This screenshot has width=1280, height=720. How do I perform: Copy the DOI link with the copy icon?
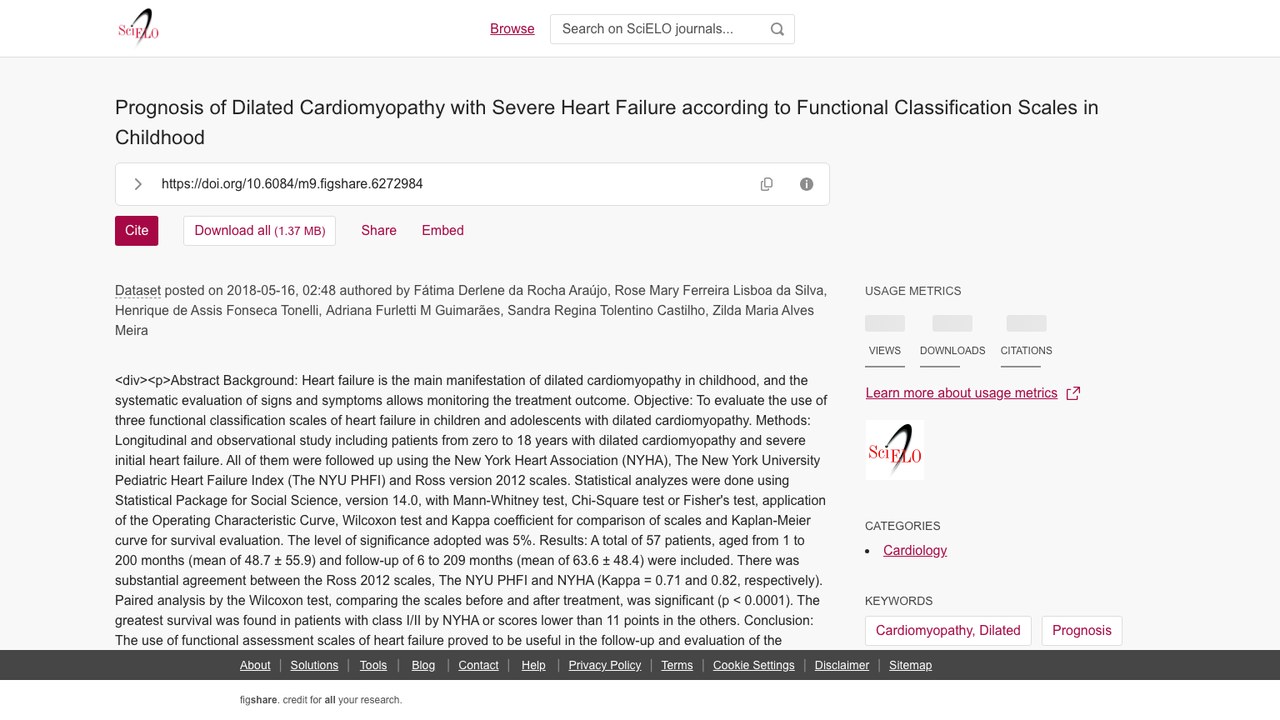(767, 184)
